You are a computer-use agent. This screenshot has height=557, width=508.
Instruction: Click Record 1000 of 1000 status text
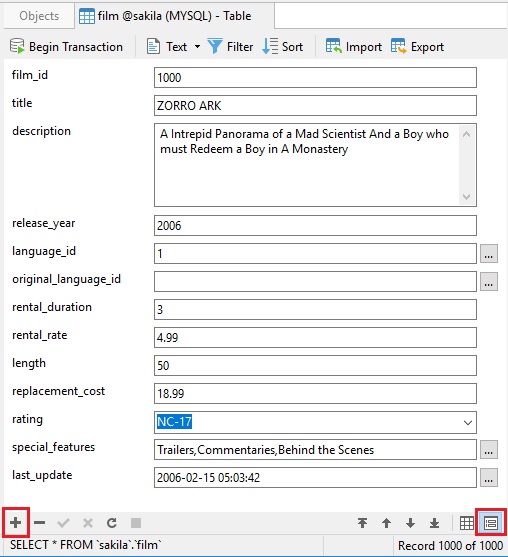(x=450, y=545)
